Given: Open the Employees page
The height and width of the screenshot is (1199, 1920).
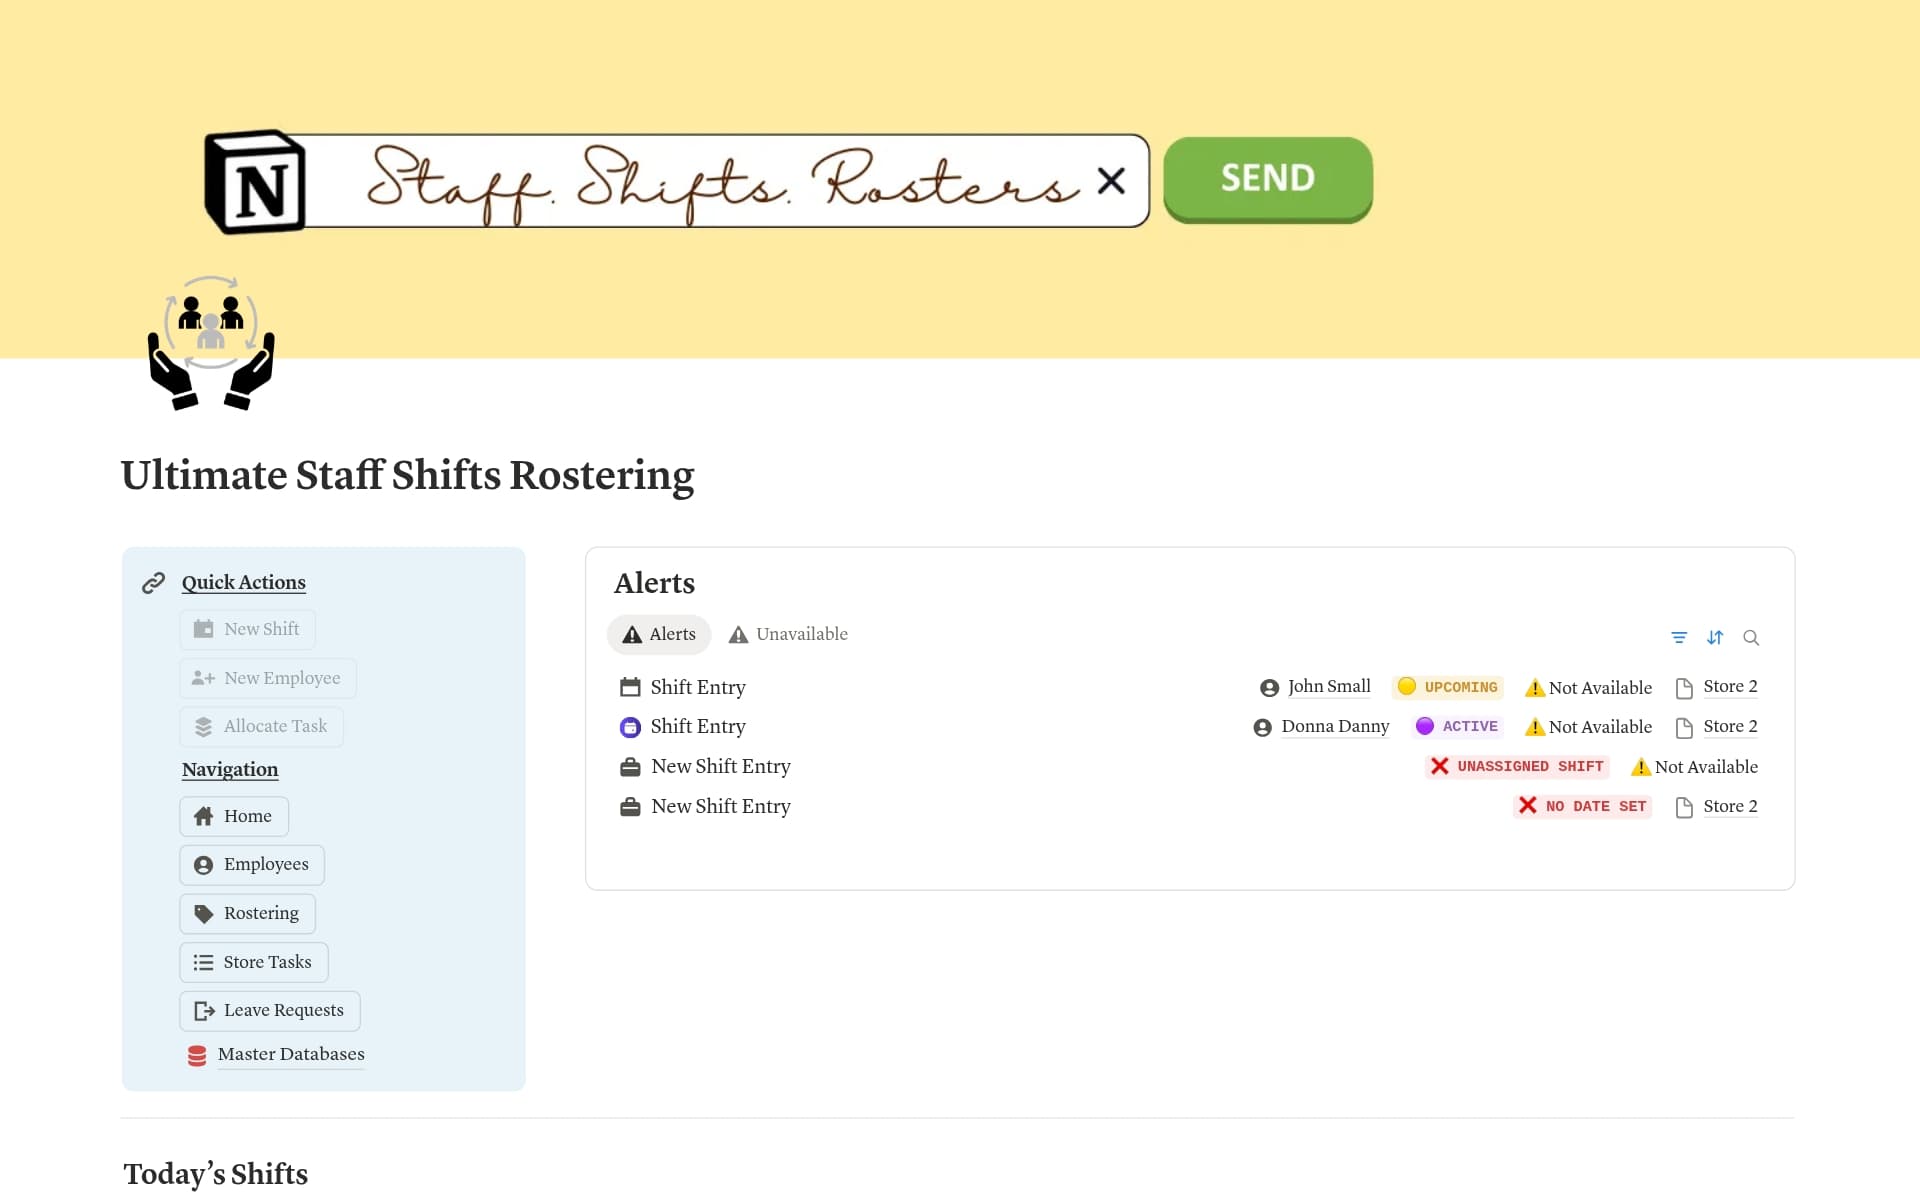Looking at the screenshot, I should (251, 864).
